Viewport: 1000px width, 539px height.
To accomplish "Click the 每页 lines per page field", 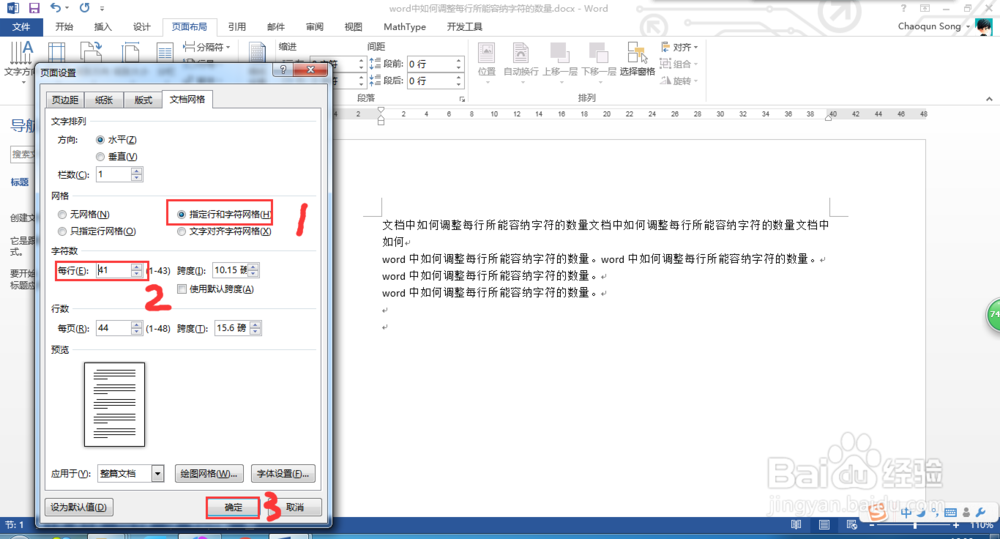I will point(119,329).
